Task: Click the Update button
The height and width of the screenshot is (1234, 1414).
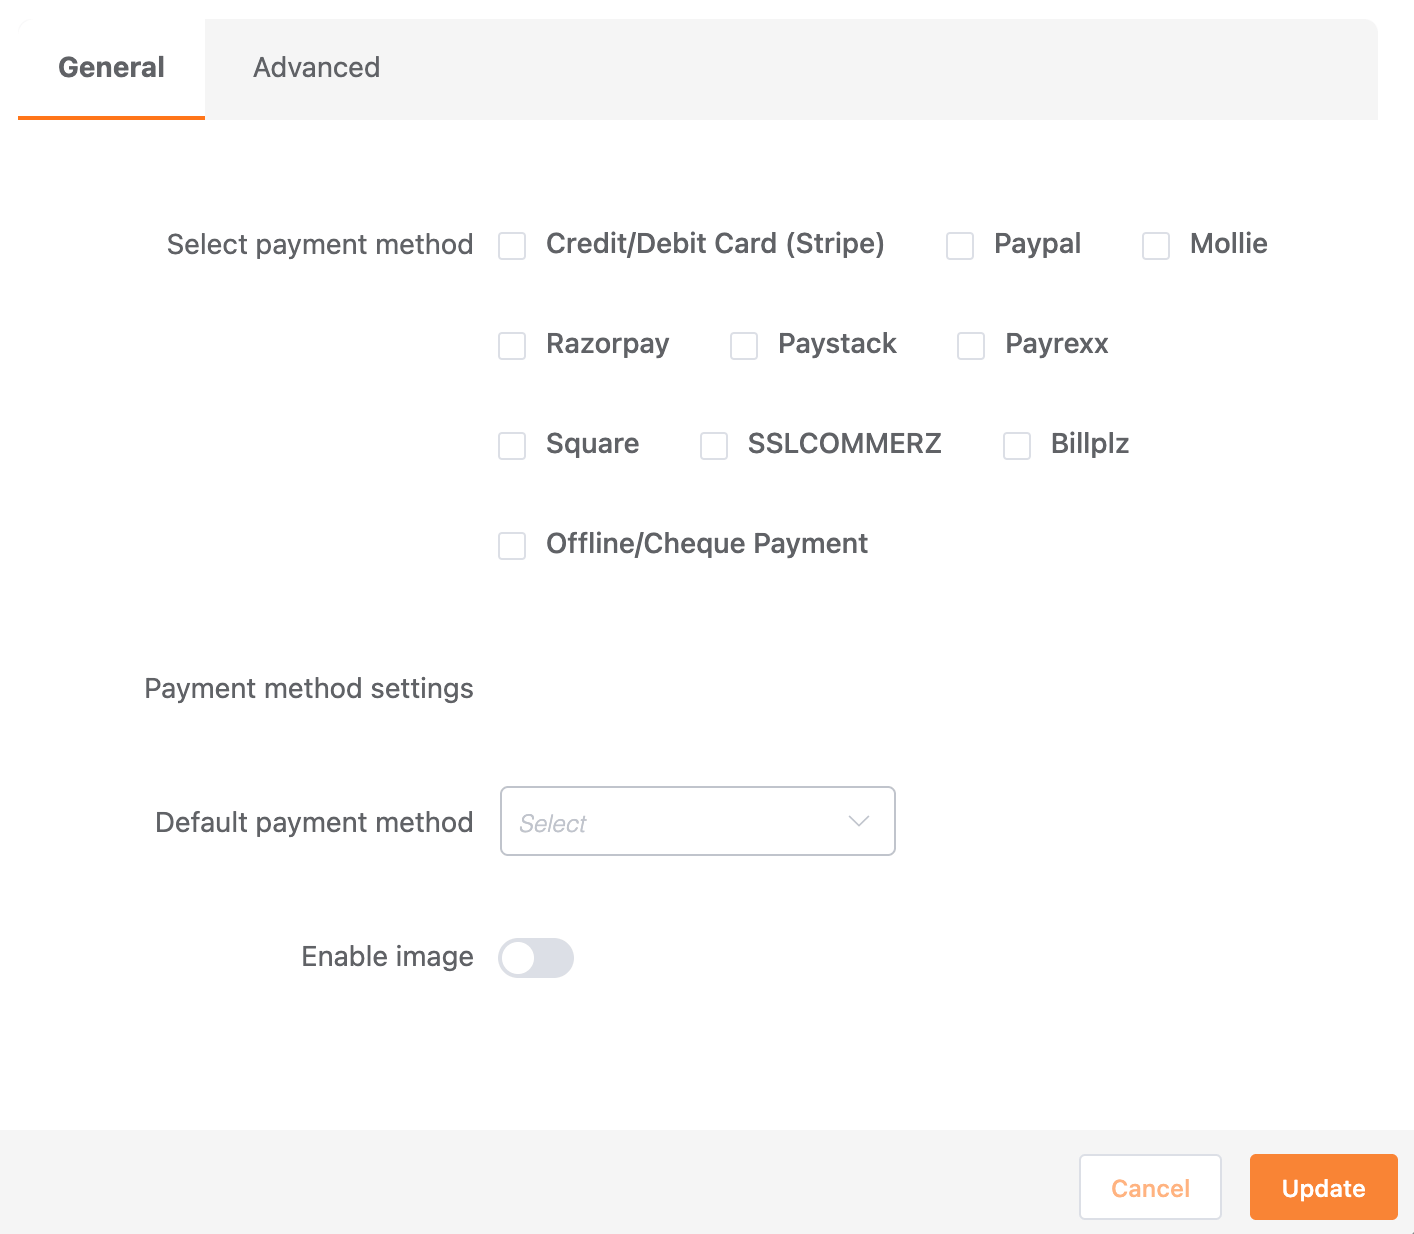Action: (x=1323, y=1188)
